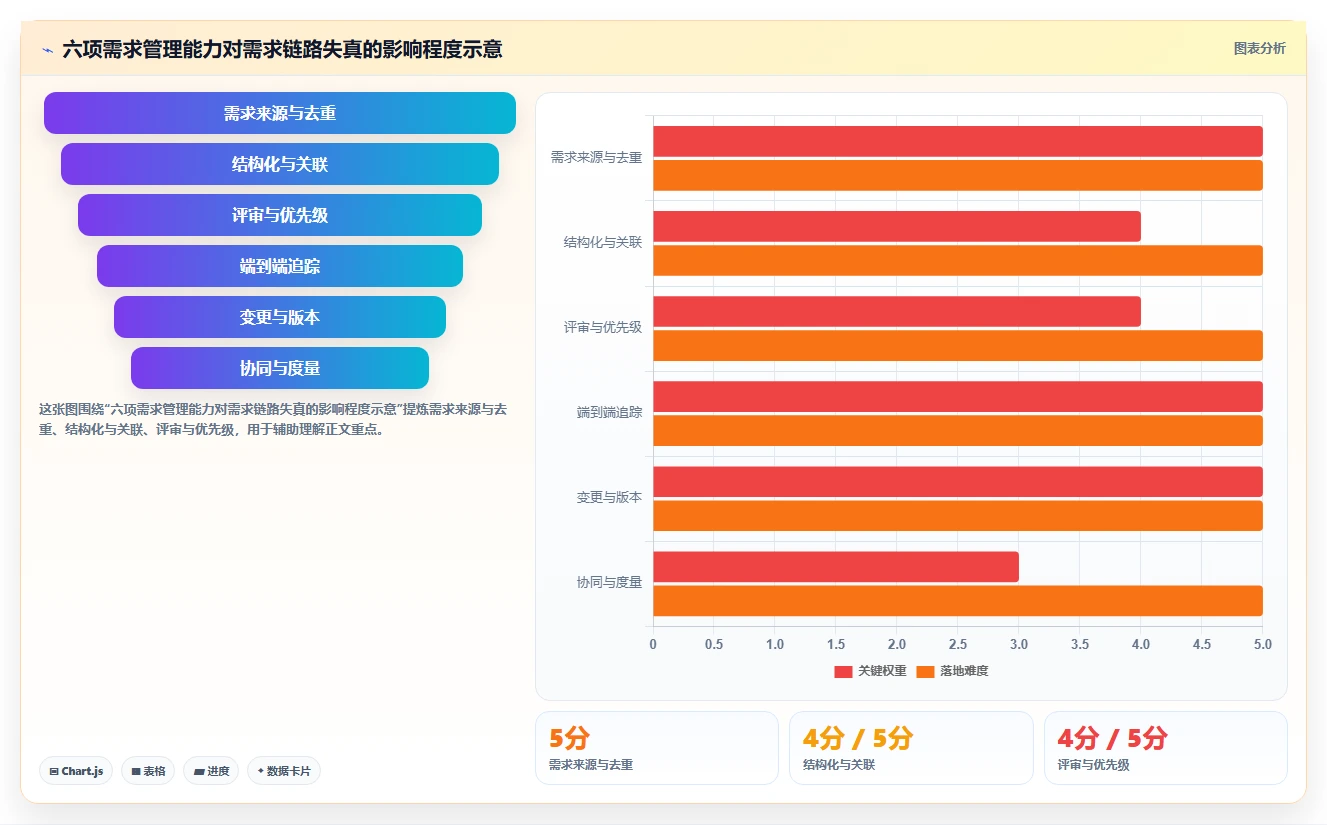Click the x-axis tick value 2.5
The width and height of the screenshot is (1327, 825).
(958, 644)
